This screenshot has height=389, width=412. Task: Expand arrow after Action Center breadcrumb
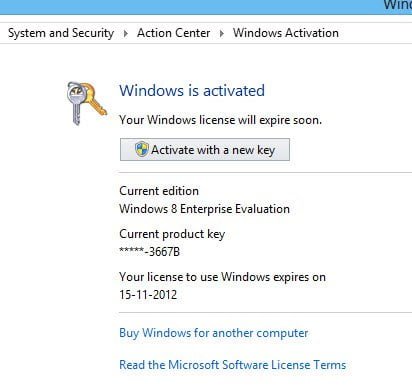click(222, 33)
